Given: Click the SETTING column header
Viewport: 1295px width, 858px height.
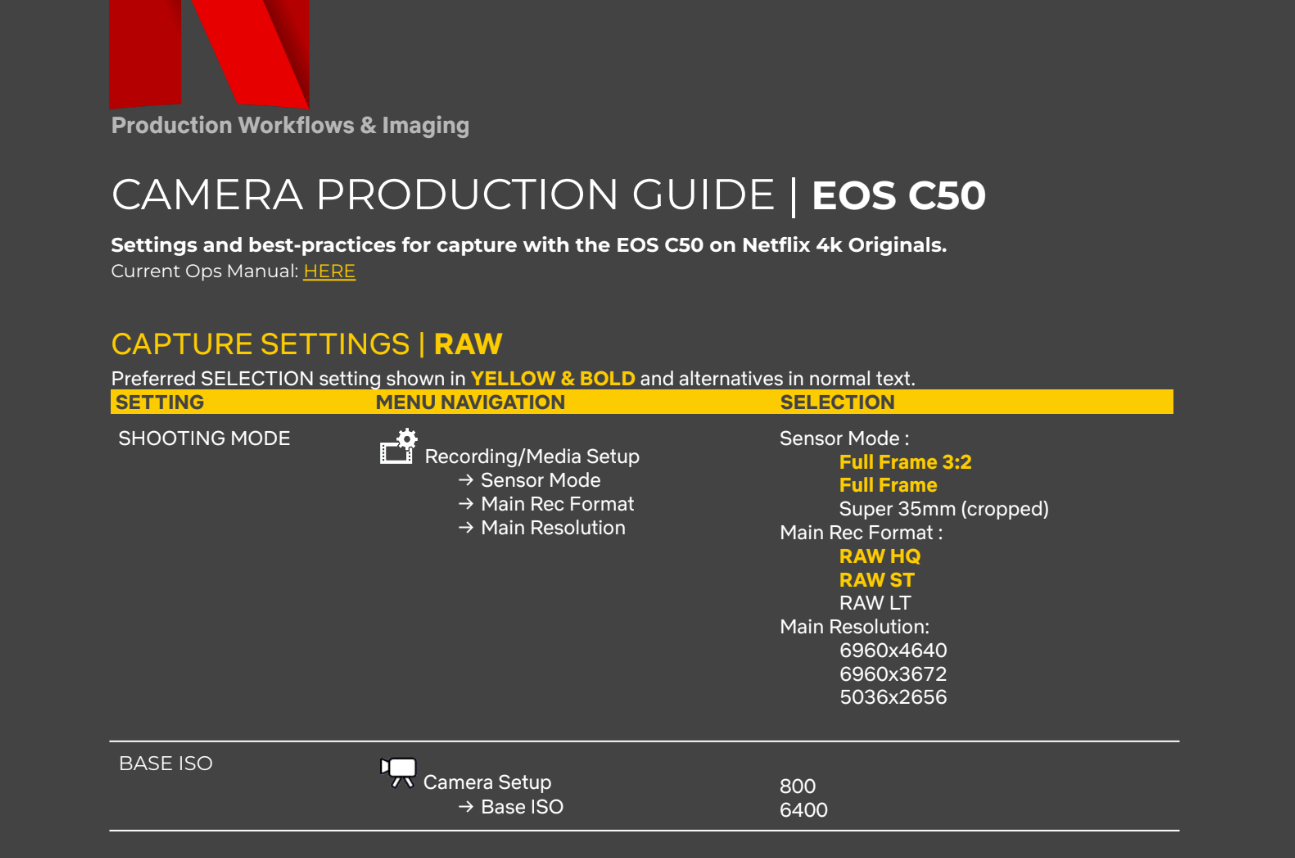Looking at the screenshot, I should pyautogui.click(x=160, y=402).
